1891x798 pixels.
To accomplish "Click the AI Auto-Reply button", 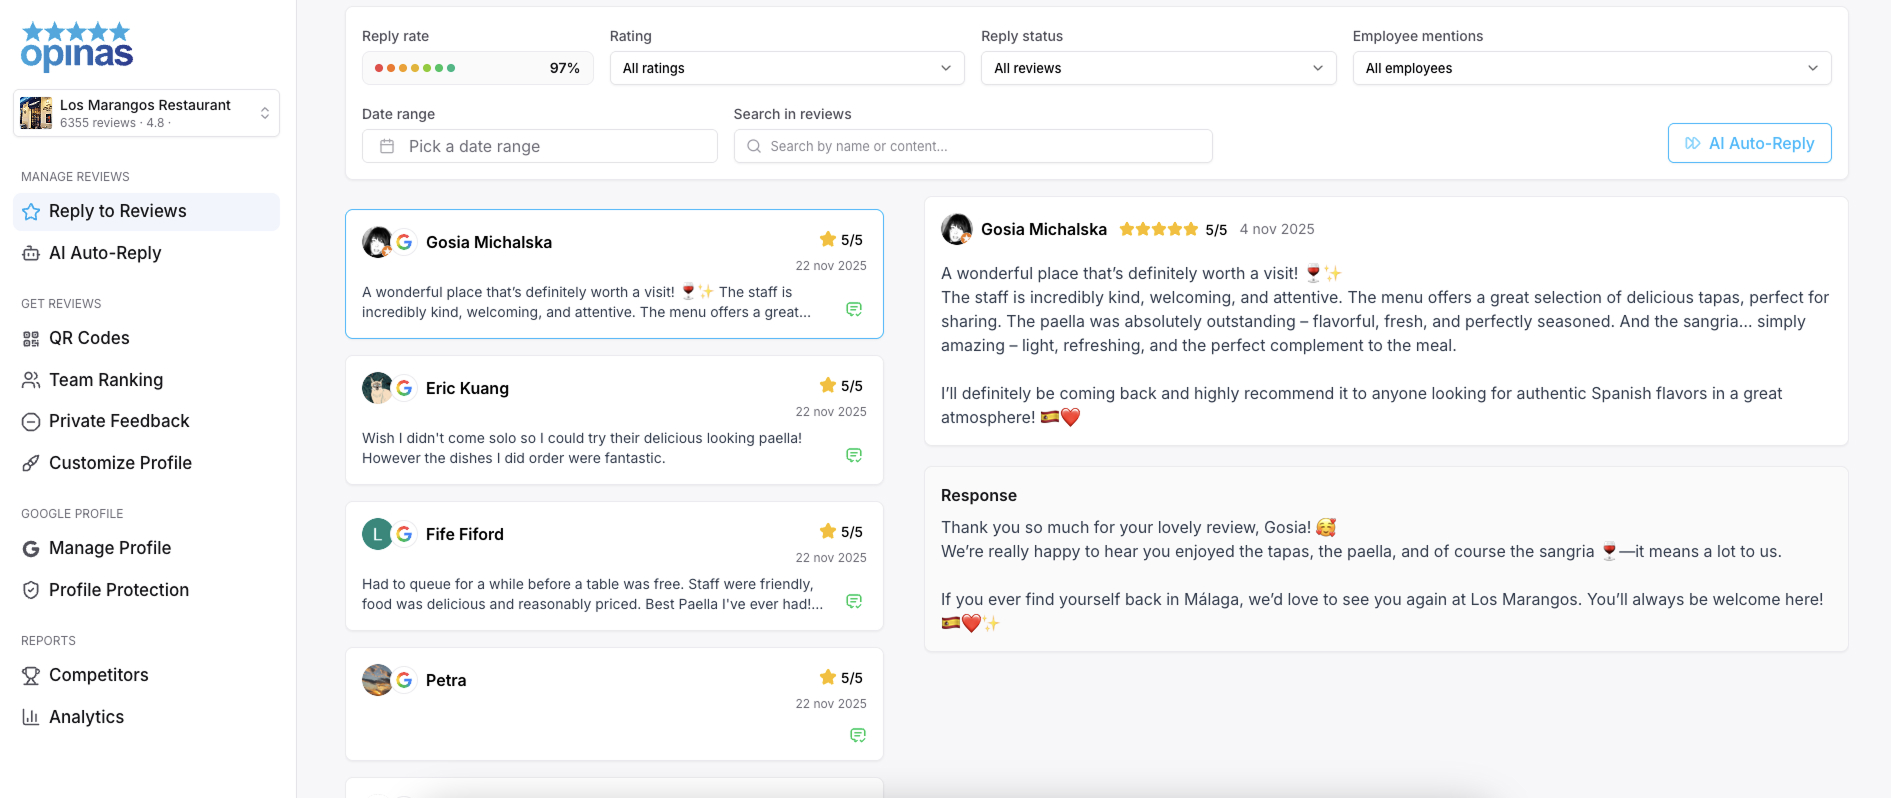I will click(x=1750, y=143).
